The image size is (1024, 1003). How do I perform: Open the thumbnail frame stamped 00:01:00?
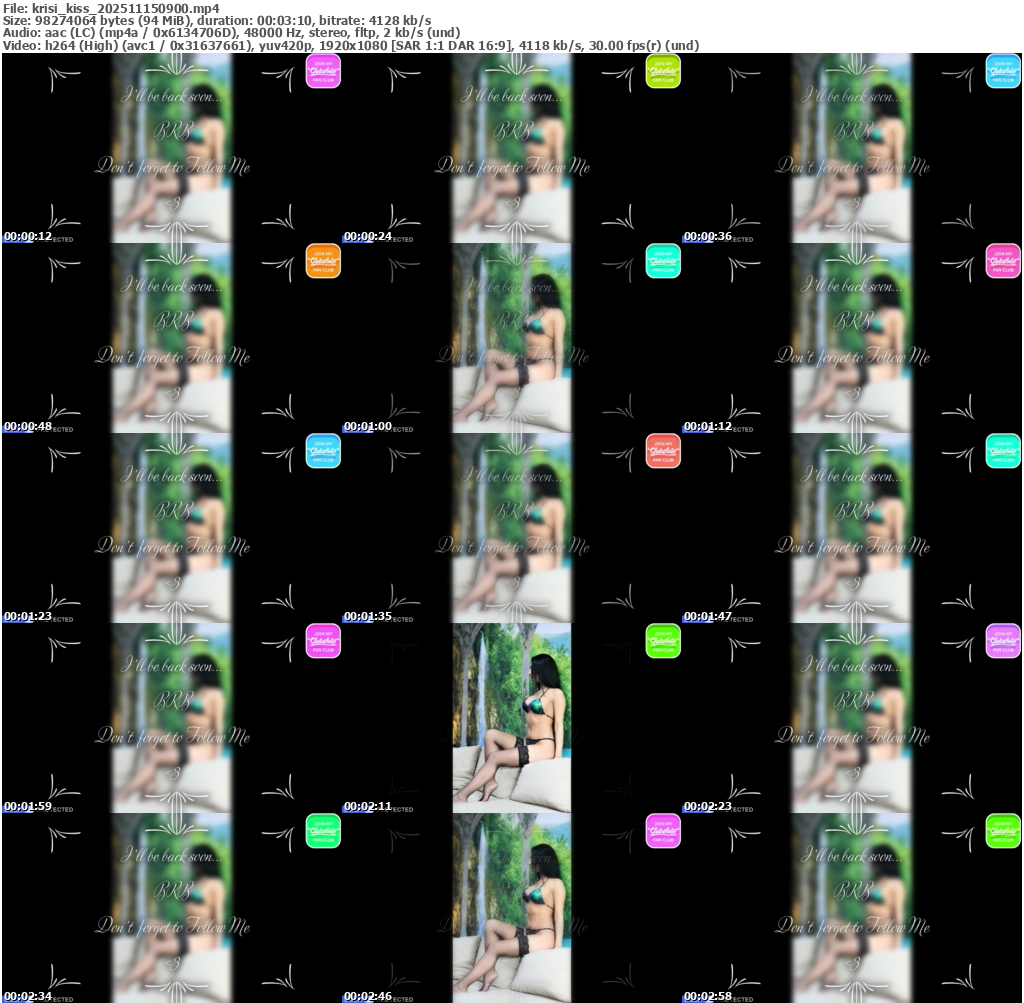pyautogui.click(x=512, y=338)
